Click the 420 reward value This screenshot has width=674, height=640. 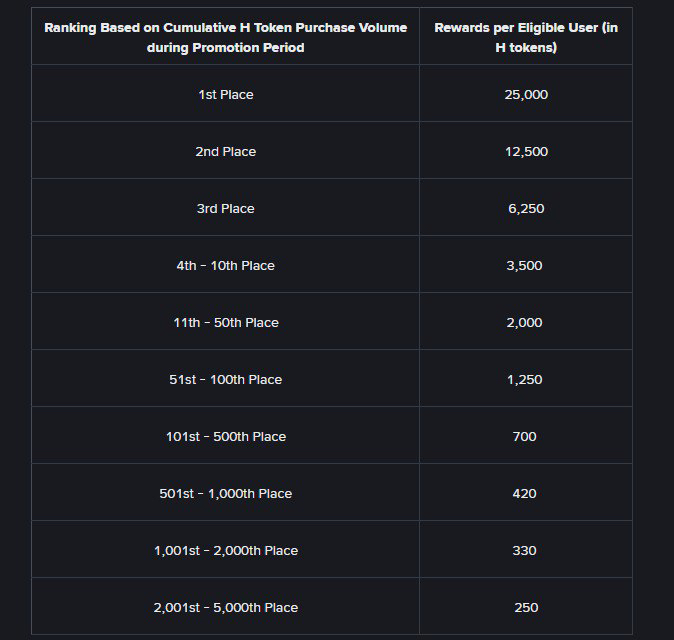point(524,494)
